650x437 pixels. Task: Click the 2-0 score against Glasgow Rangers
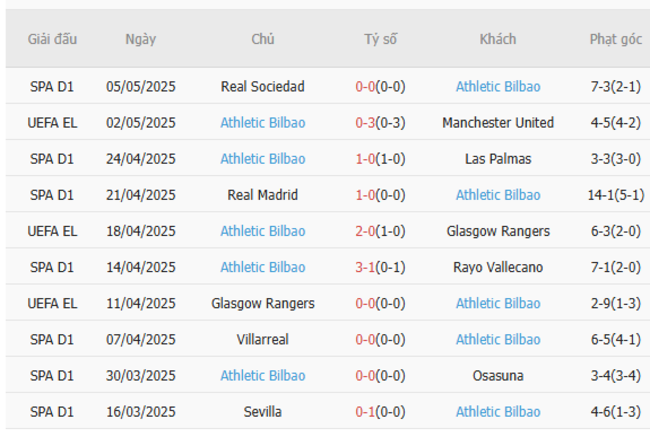click(365, 231)
